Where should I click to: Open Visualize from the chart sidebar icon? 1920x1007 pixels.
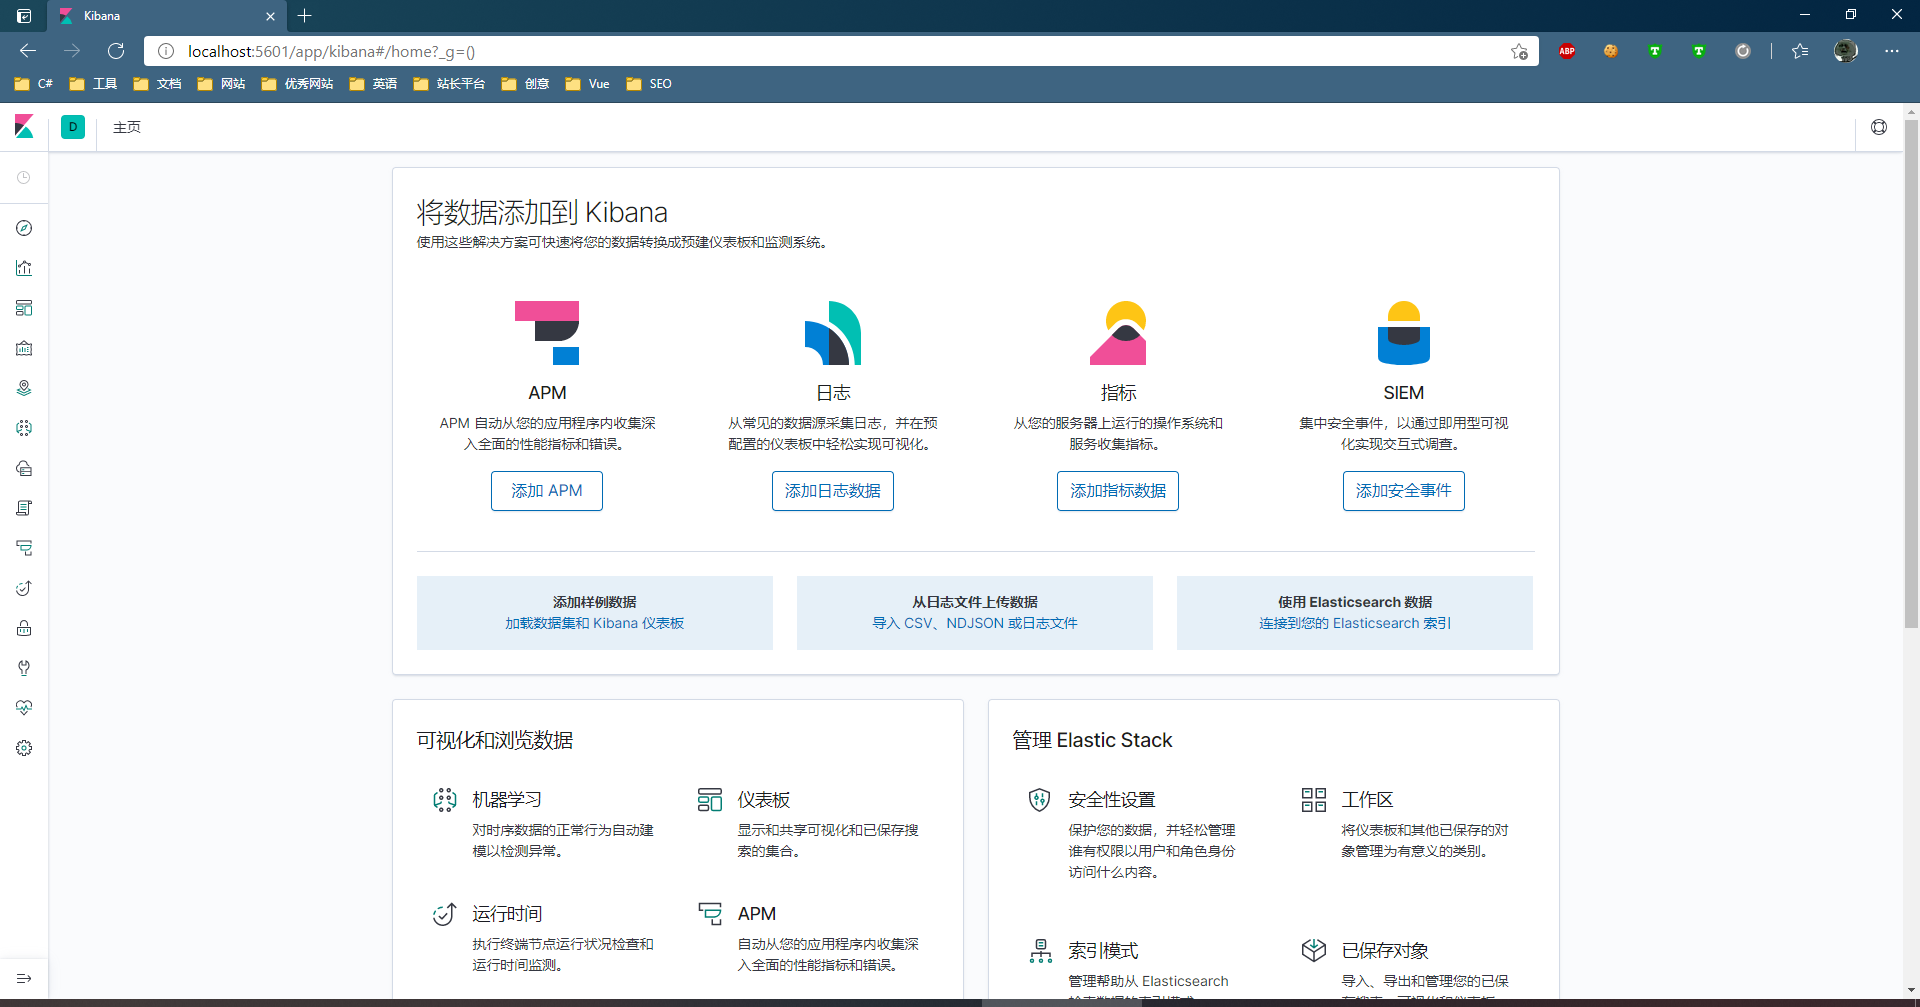point(24,268)
